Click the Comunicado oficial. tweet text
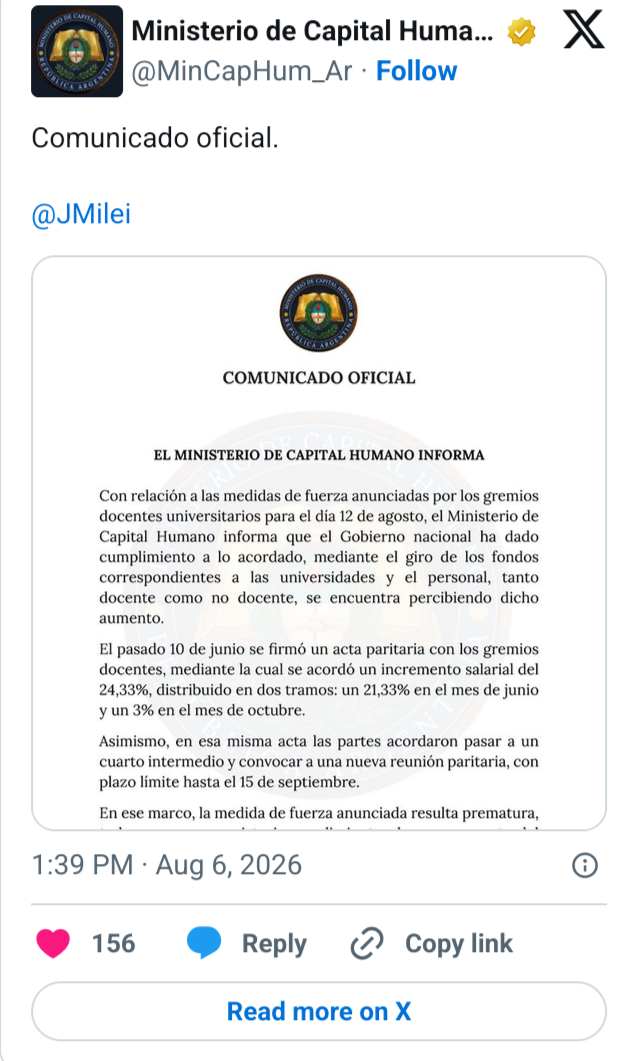This screenshot has width=633, height=1061. click(x=155, y=138)
